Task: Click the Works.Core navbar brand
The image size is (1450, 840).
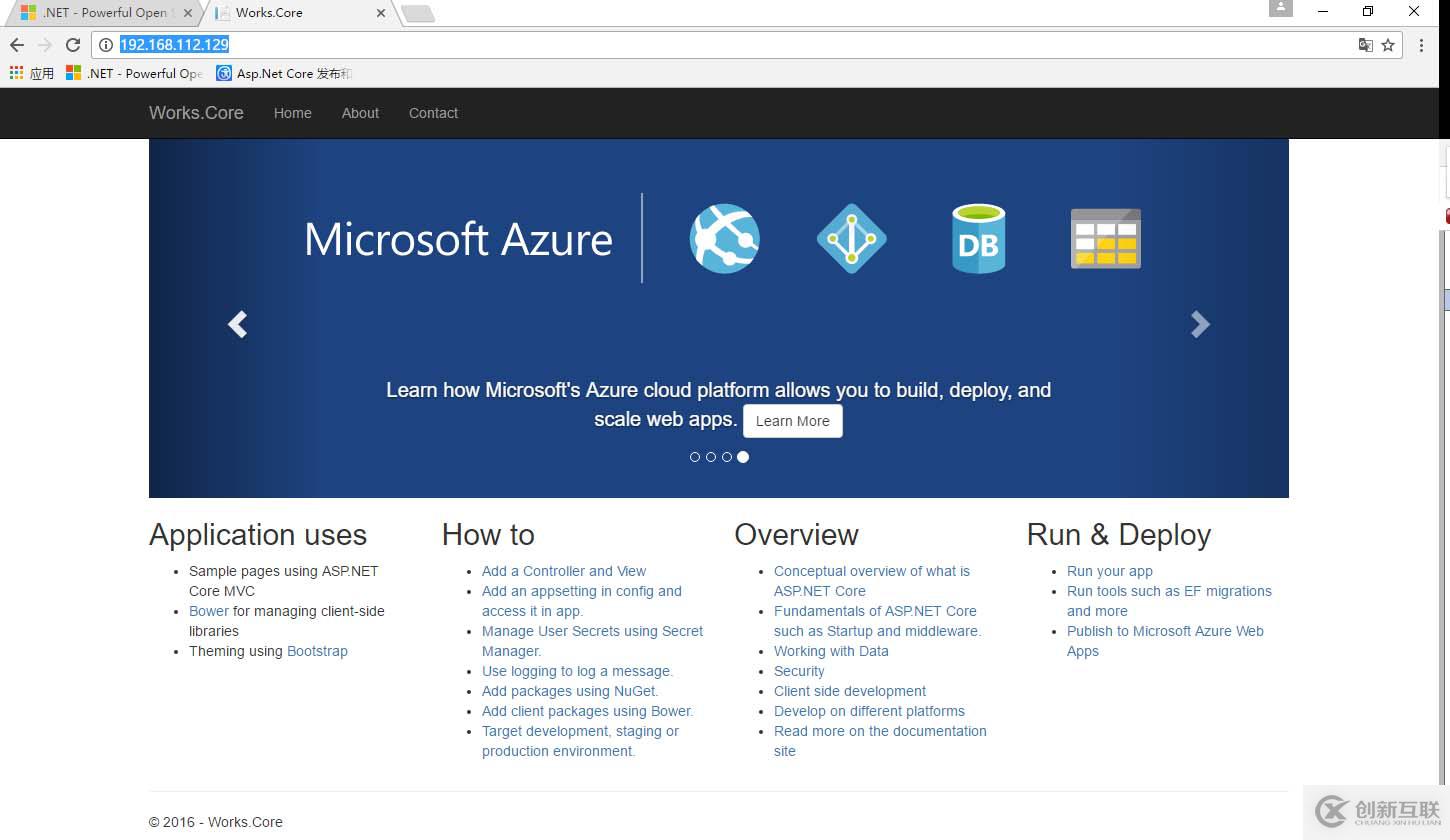Action: pyautogui.click(x=196, y=113)
